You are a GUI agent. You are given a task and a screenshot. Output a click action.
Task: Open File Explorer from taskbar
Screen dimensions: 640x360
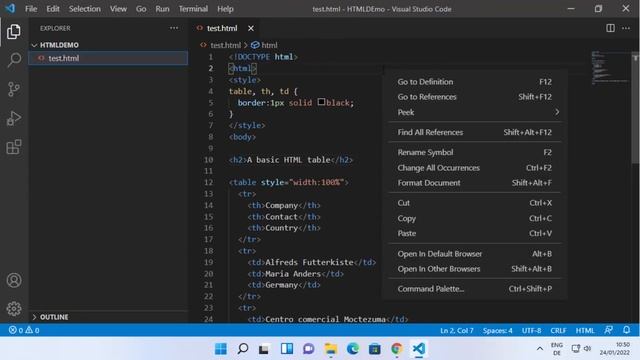pyautogui.click(x=331, y=349)
